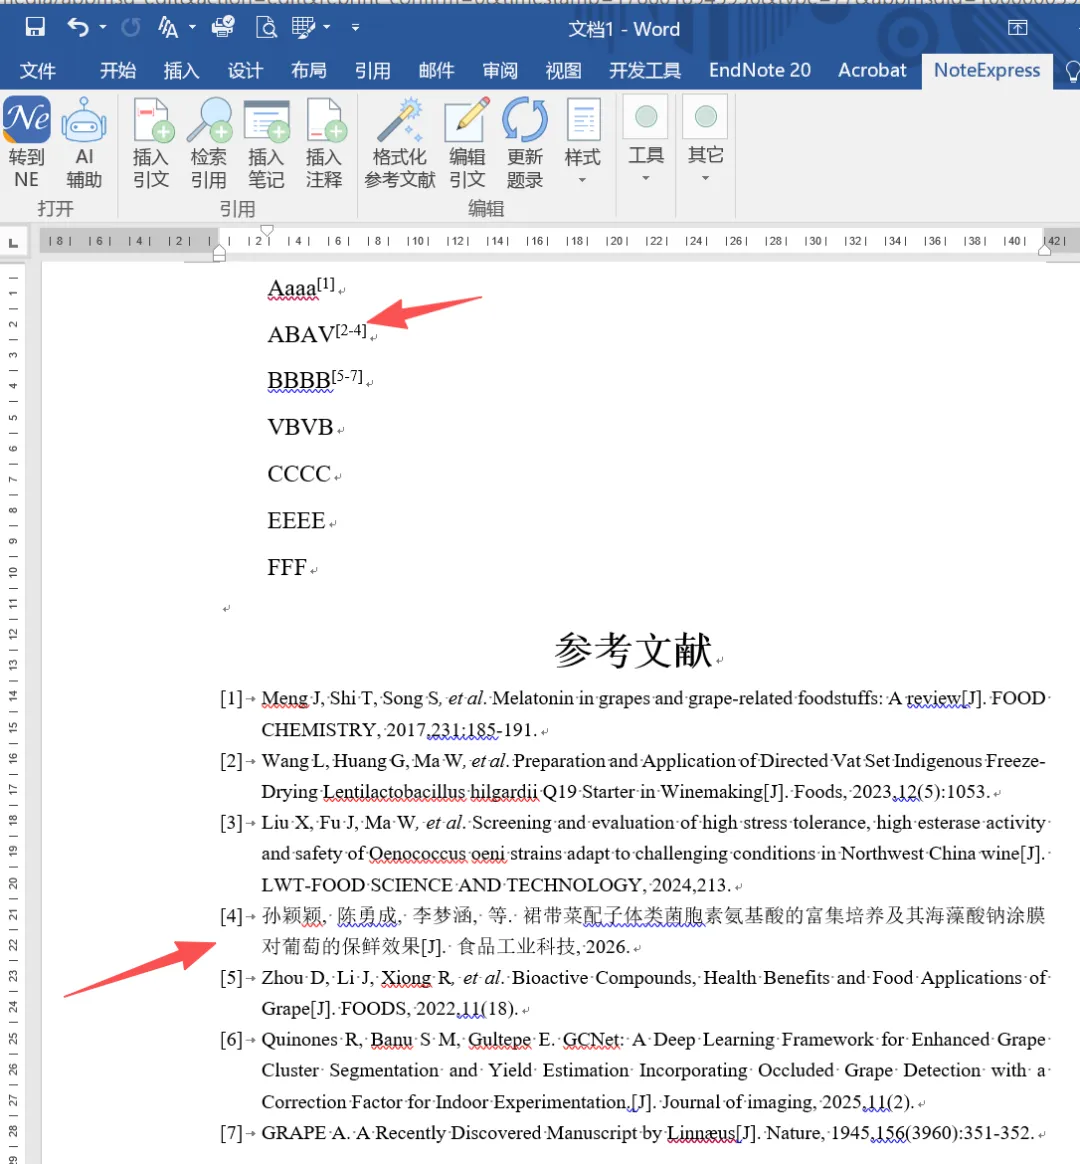Click the text styles (A) quick access icon
Viewport: 1080px width, 1164px height.
click(x=168, y=27)
